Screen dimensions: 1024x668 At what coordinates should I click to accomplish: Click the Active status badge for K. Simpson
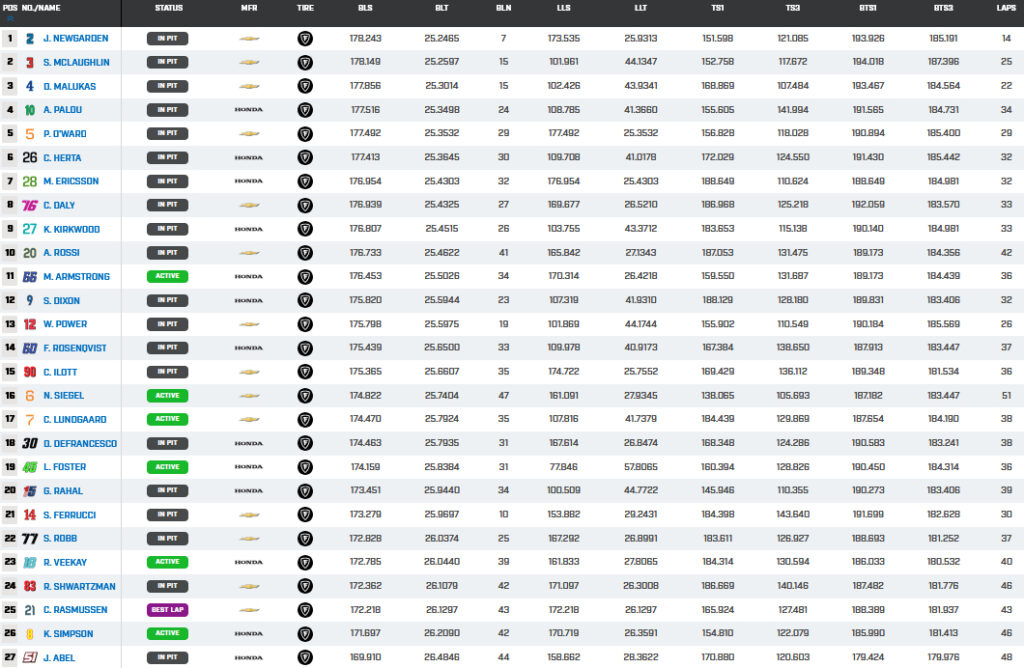click(167, 633)
